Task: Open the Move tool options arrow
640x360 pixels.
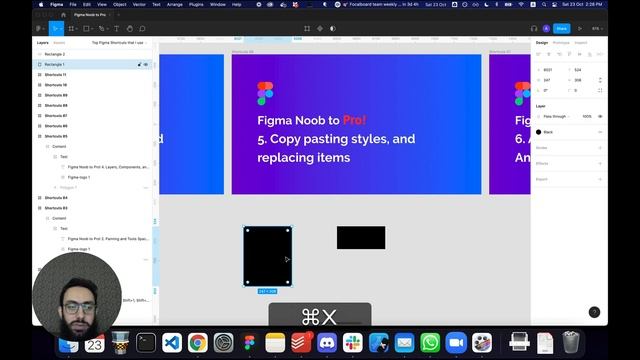Action: click(x=61, y=29)
